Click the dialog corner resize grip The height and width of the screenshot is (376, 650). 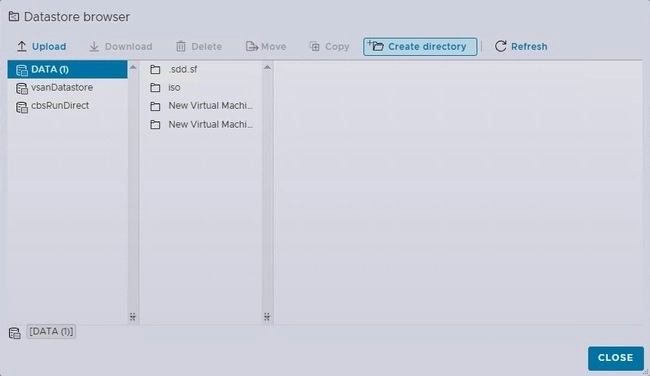point(645,372)
